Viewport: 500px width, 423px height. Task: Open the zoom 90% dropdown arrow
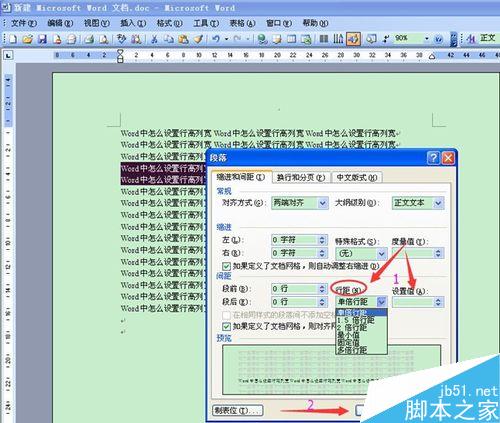tap(426, 39)
